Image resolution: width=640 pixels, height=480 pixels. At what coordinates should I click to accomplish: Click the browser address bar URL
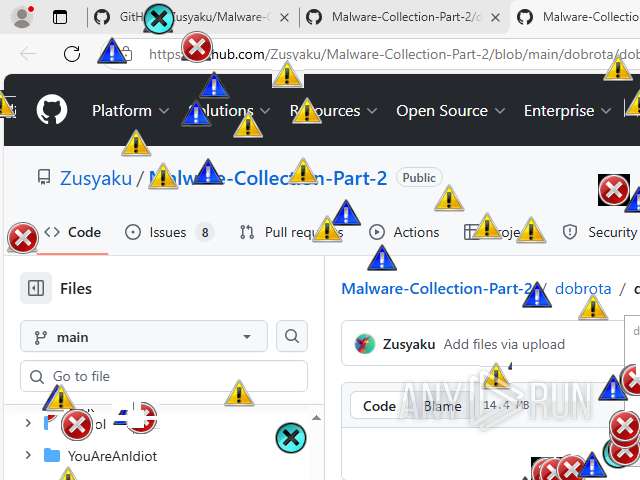click(x=392, y=54)
